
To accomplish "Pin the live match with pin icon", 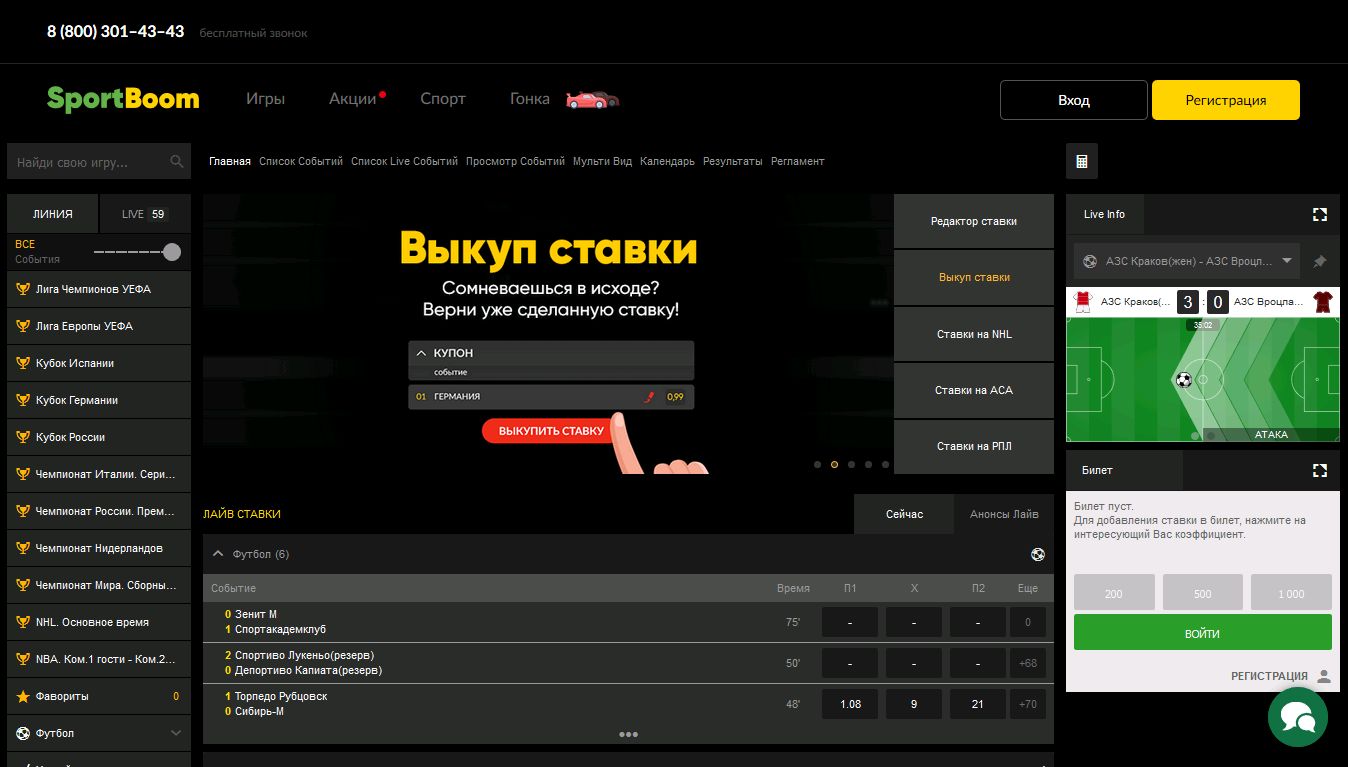I will coord(1319,261).
